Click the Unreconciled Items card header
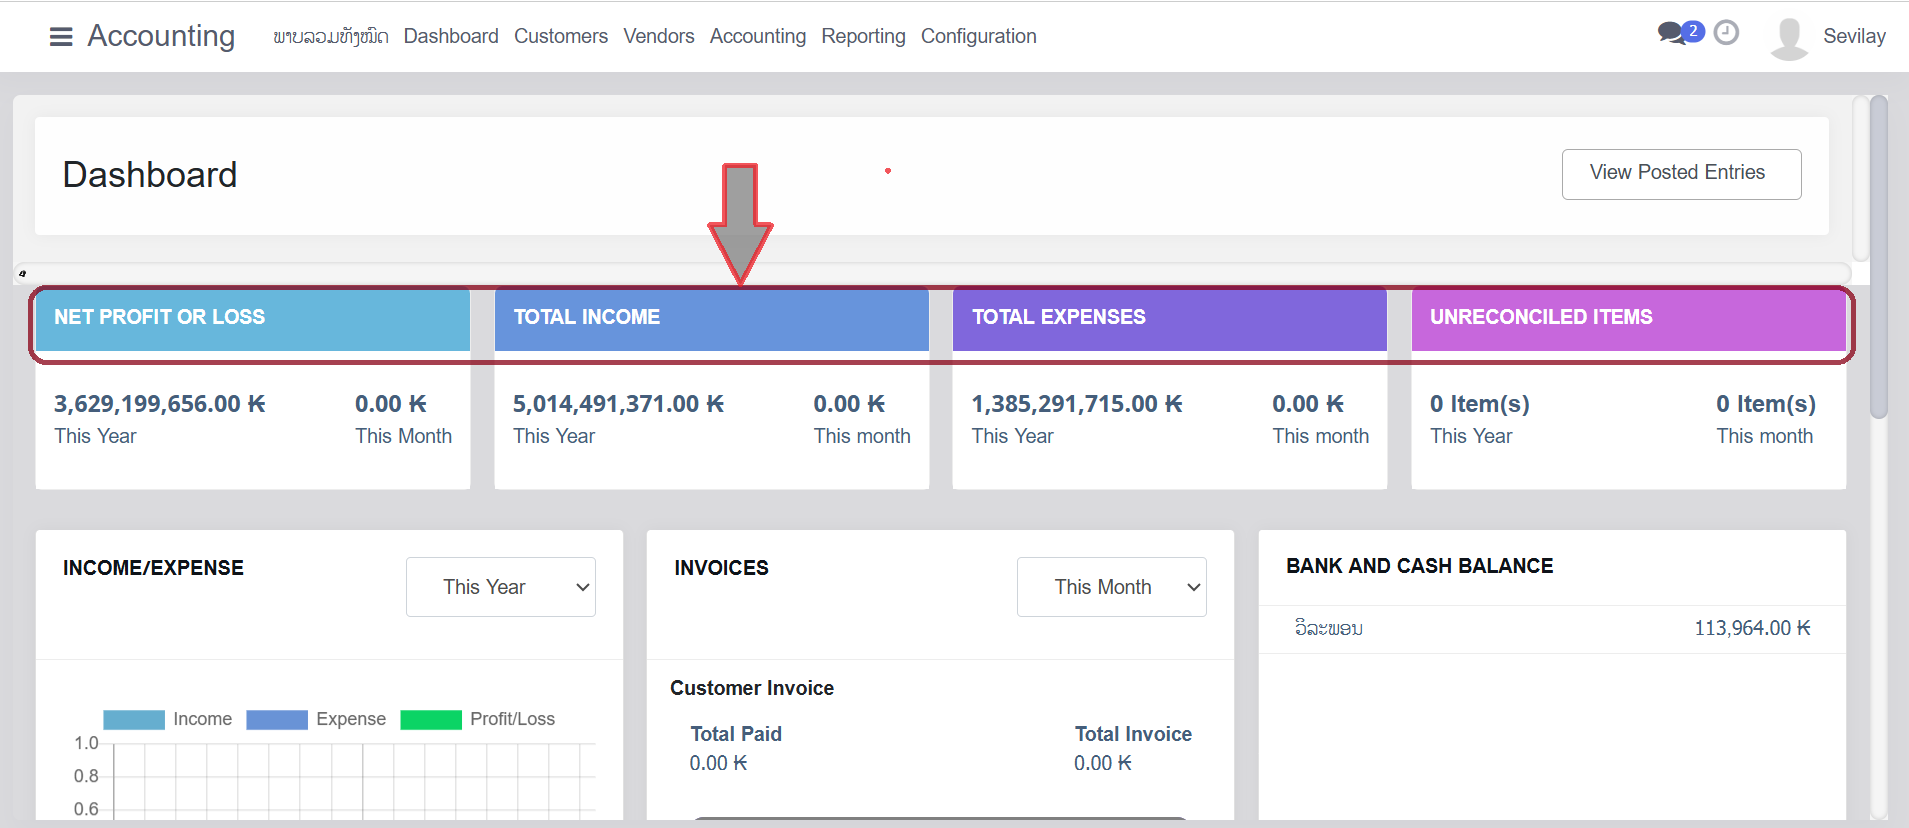1909x828 pixels. 1627,318
